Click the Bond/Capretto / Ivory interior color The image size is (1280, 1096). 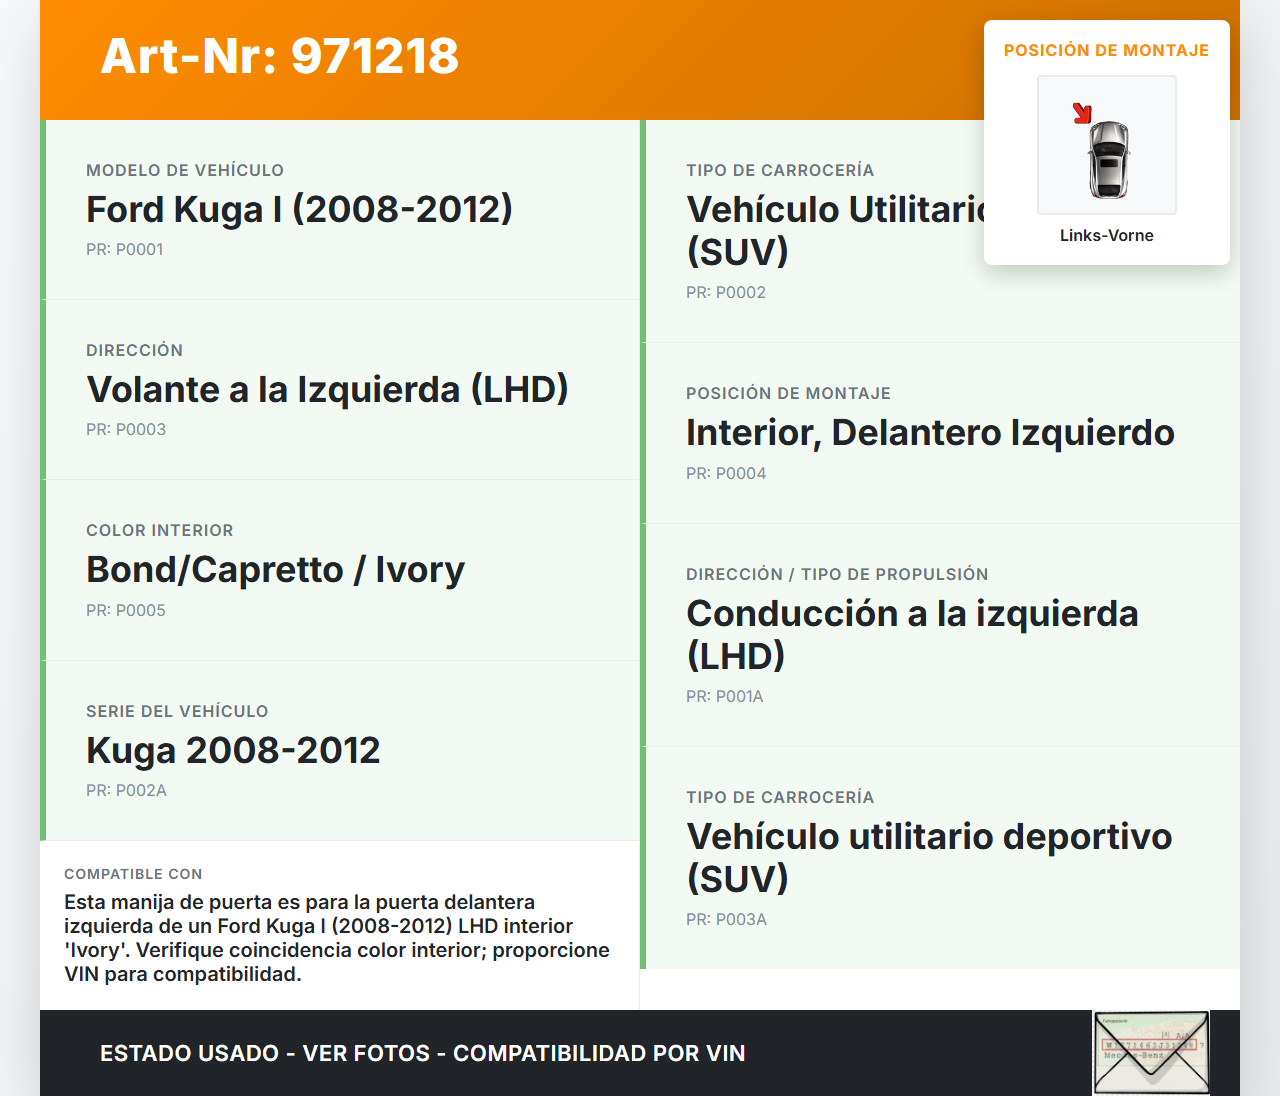point(275,569)
